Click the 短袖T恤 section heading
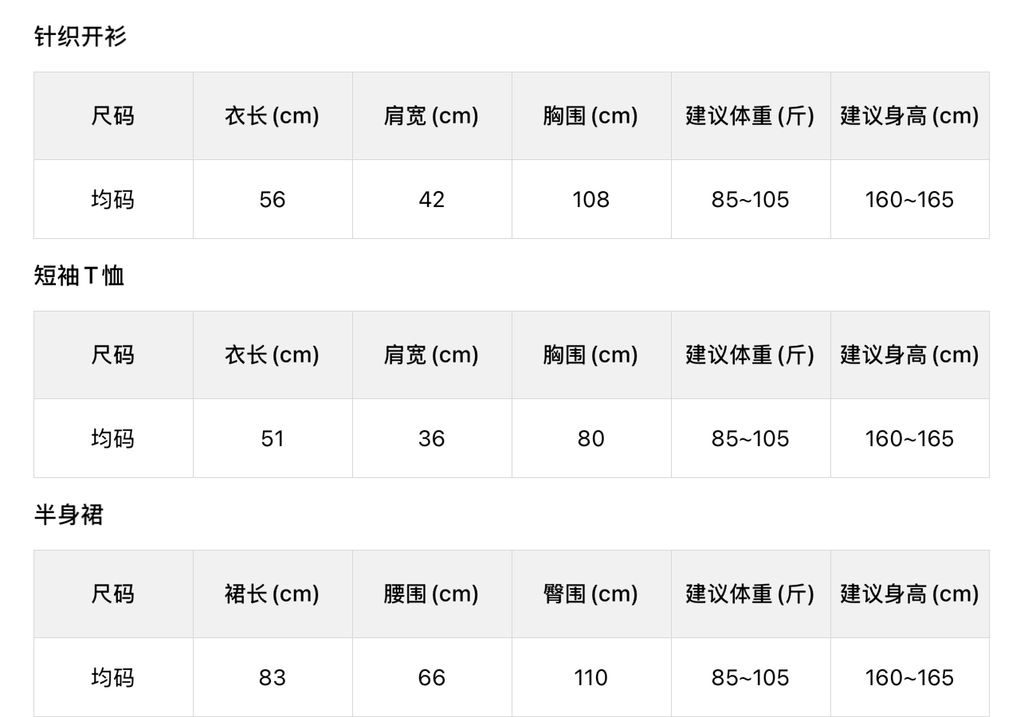The image size is (1024, 717). coord(79,276)
